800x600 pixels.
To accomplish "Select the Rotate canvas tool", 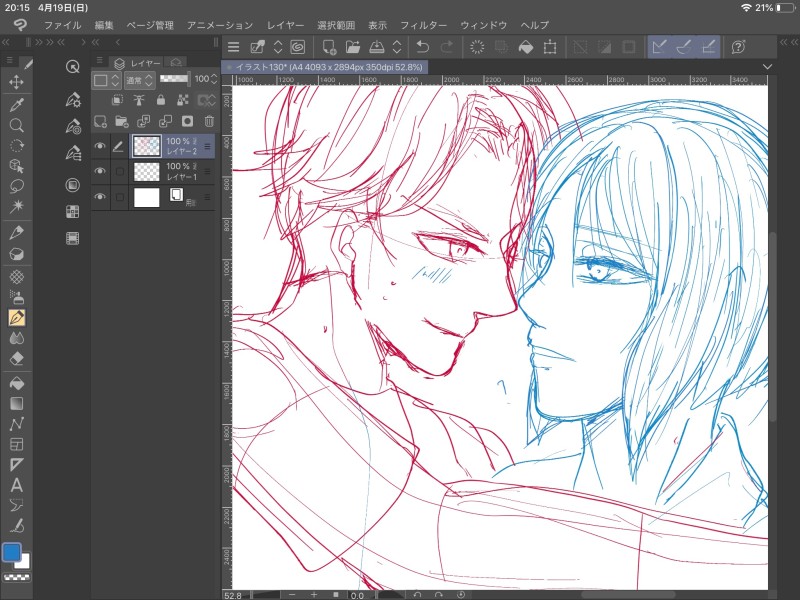I will click(x=16, y=146).
